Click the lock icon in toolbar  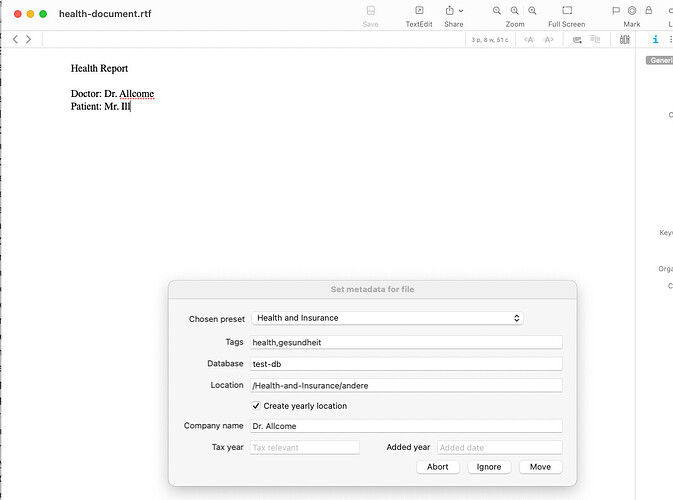tap(649, 11)
